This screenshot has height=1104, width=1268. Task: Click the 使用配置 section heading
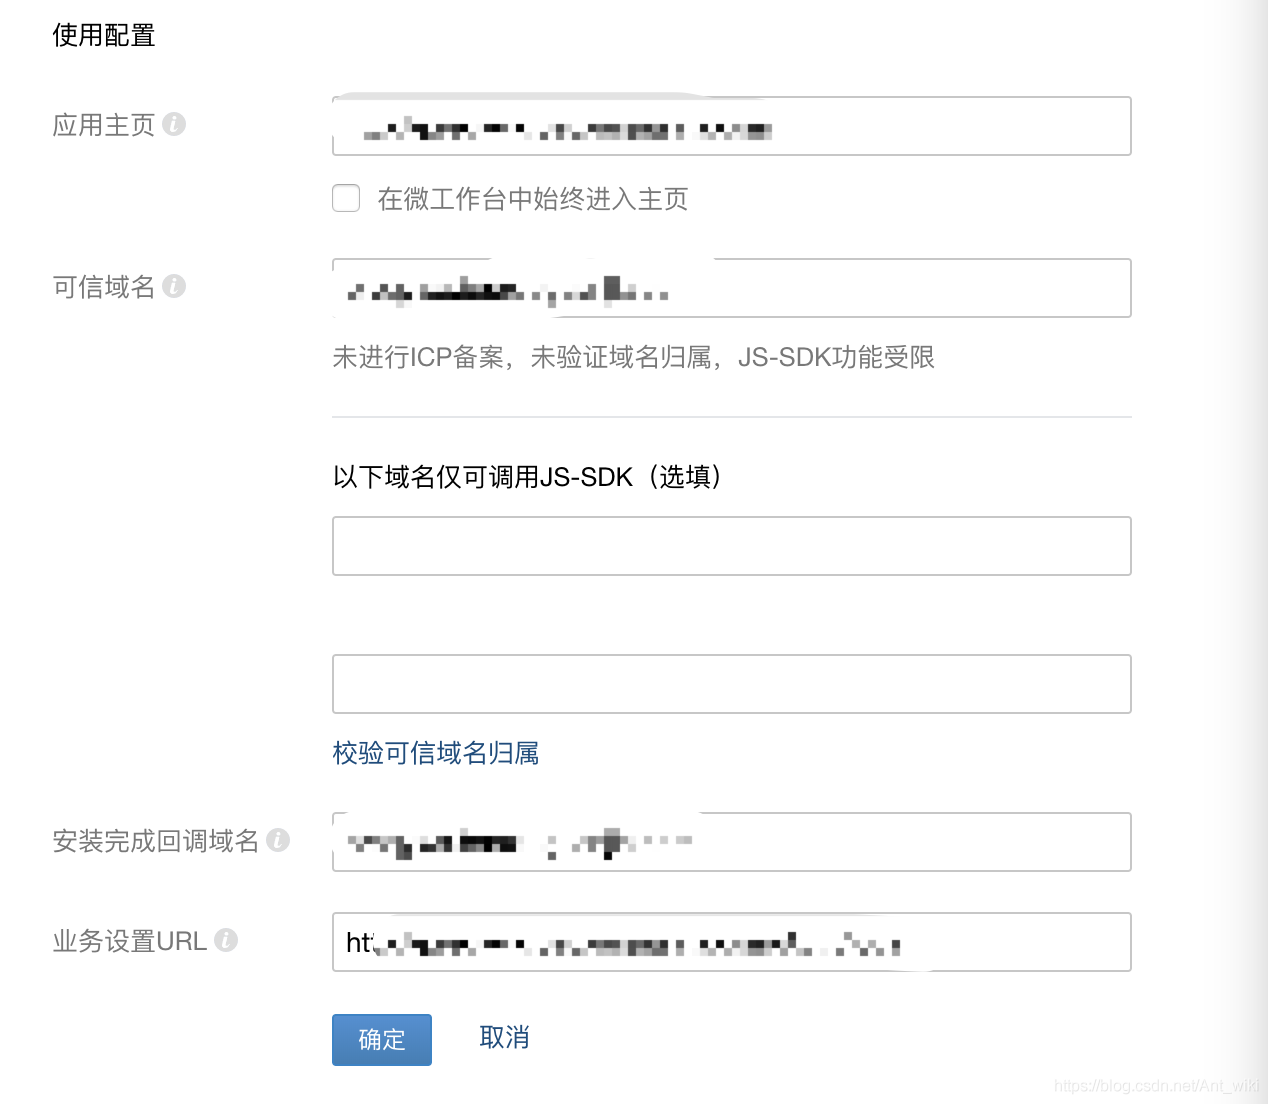pyautogui.click(x=104, y=35)
